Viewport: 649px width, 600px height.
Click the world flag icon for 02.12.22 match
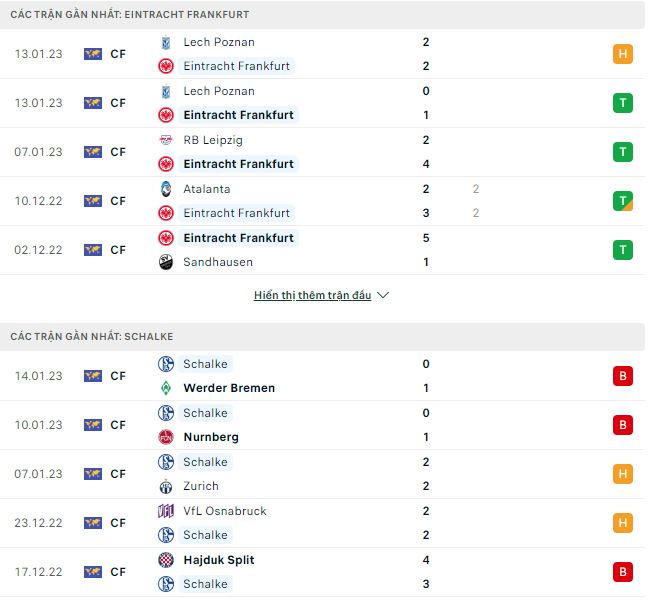93,250
